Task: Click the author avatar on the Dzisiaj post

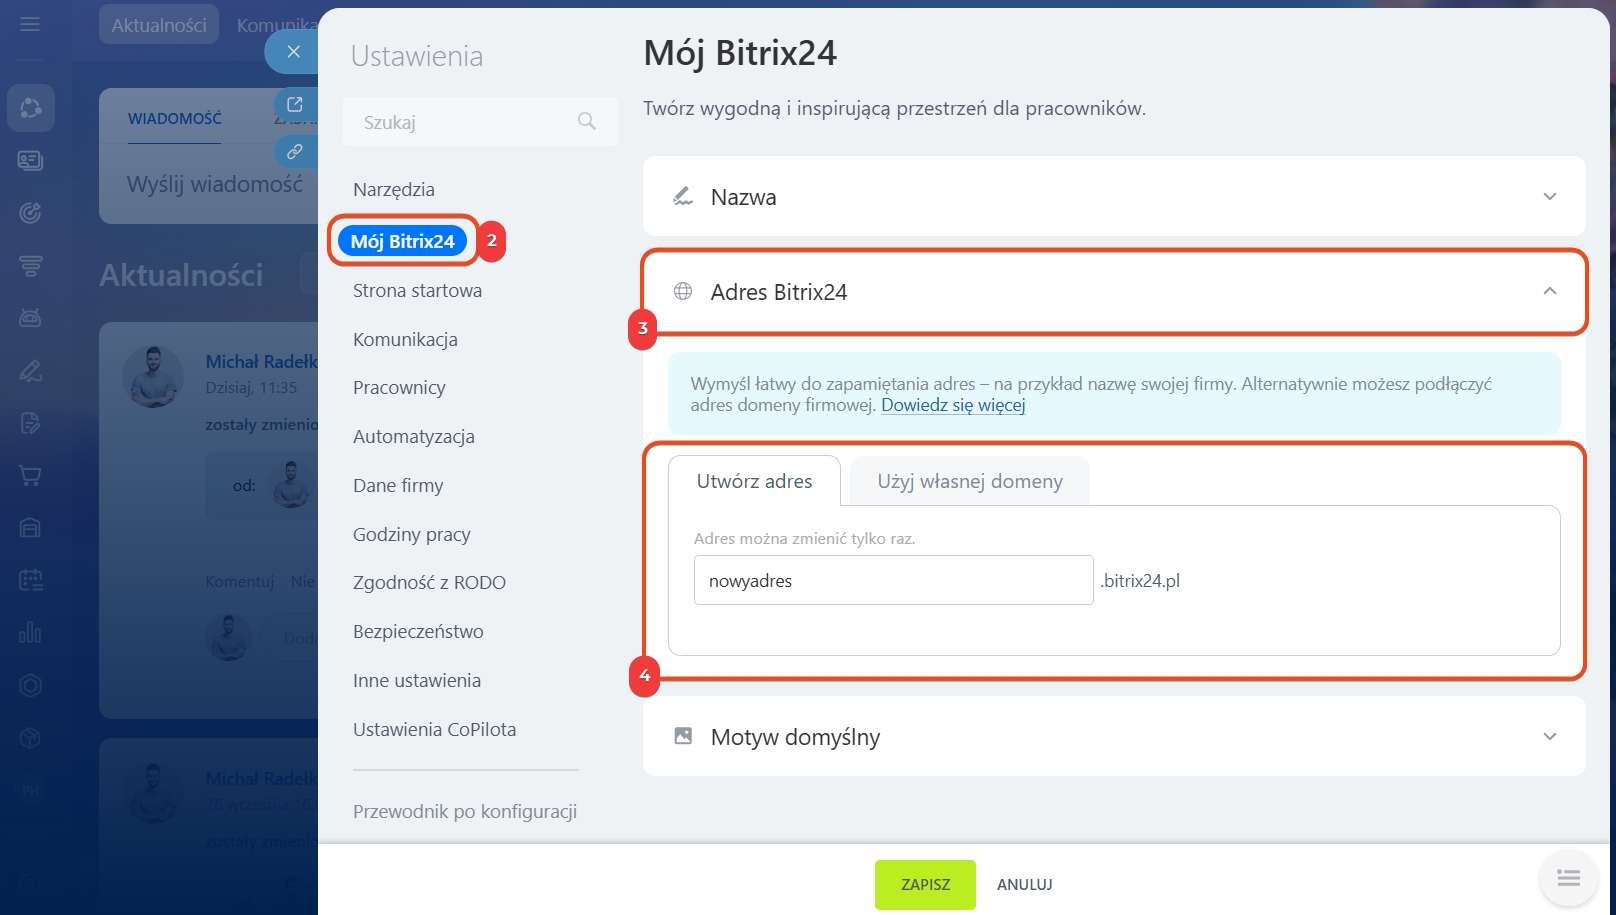Action: pyautogui.click(x=153, y=376)
